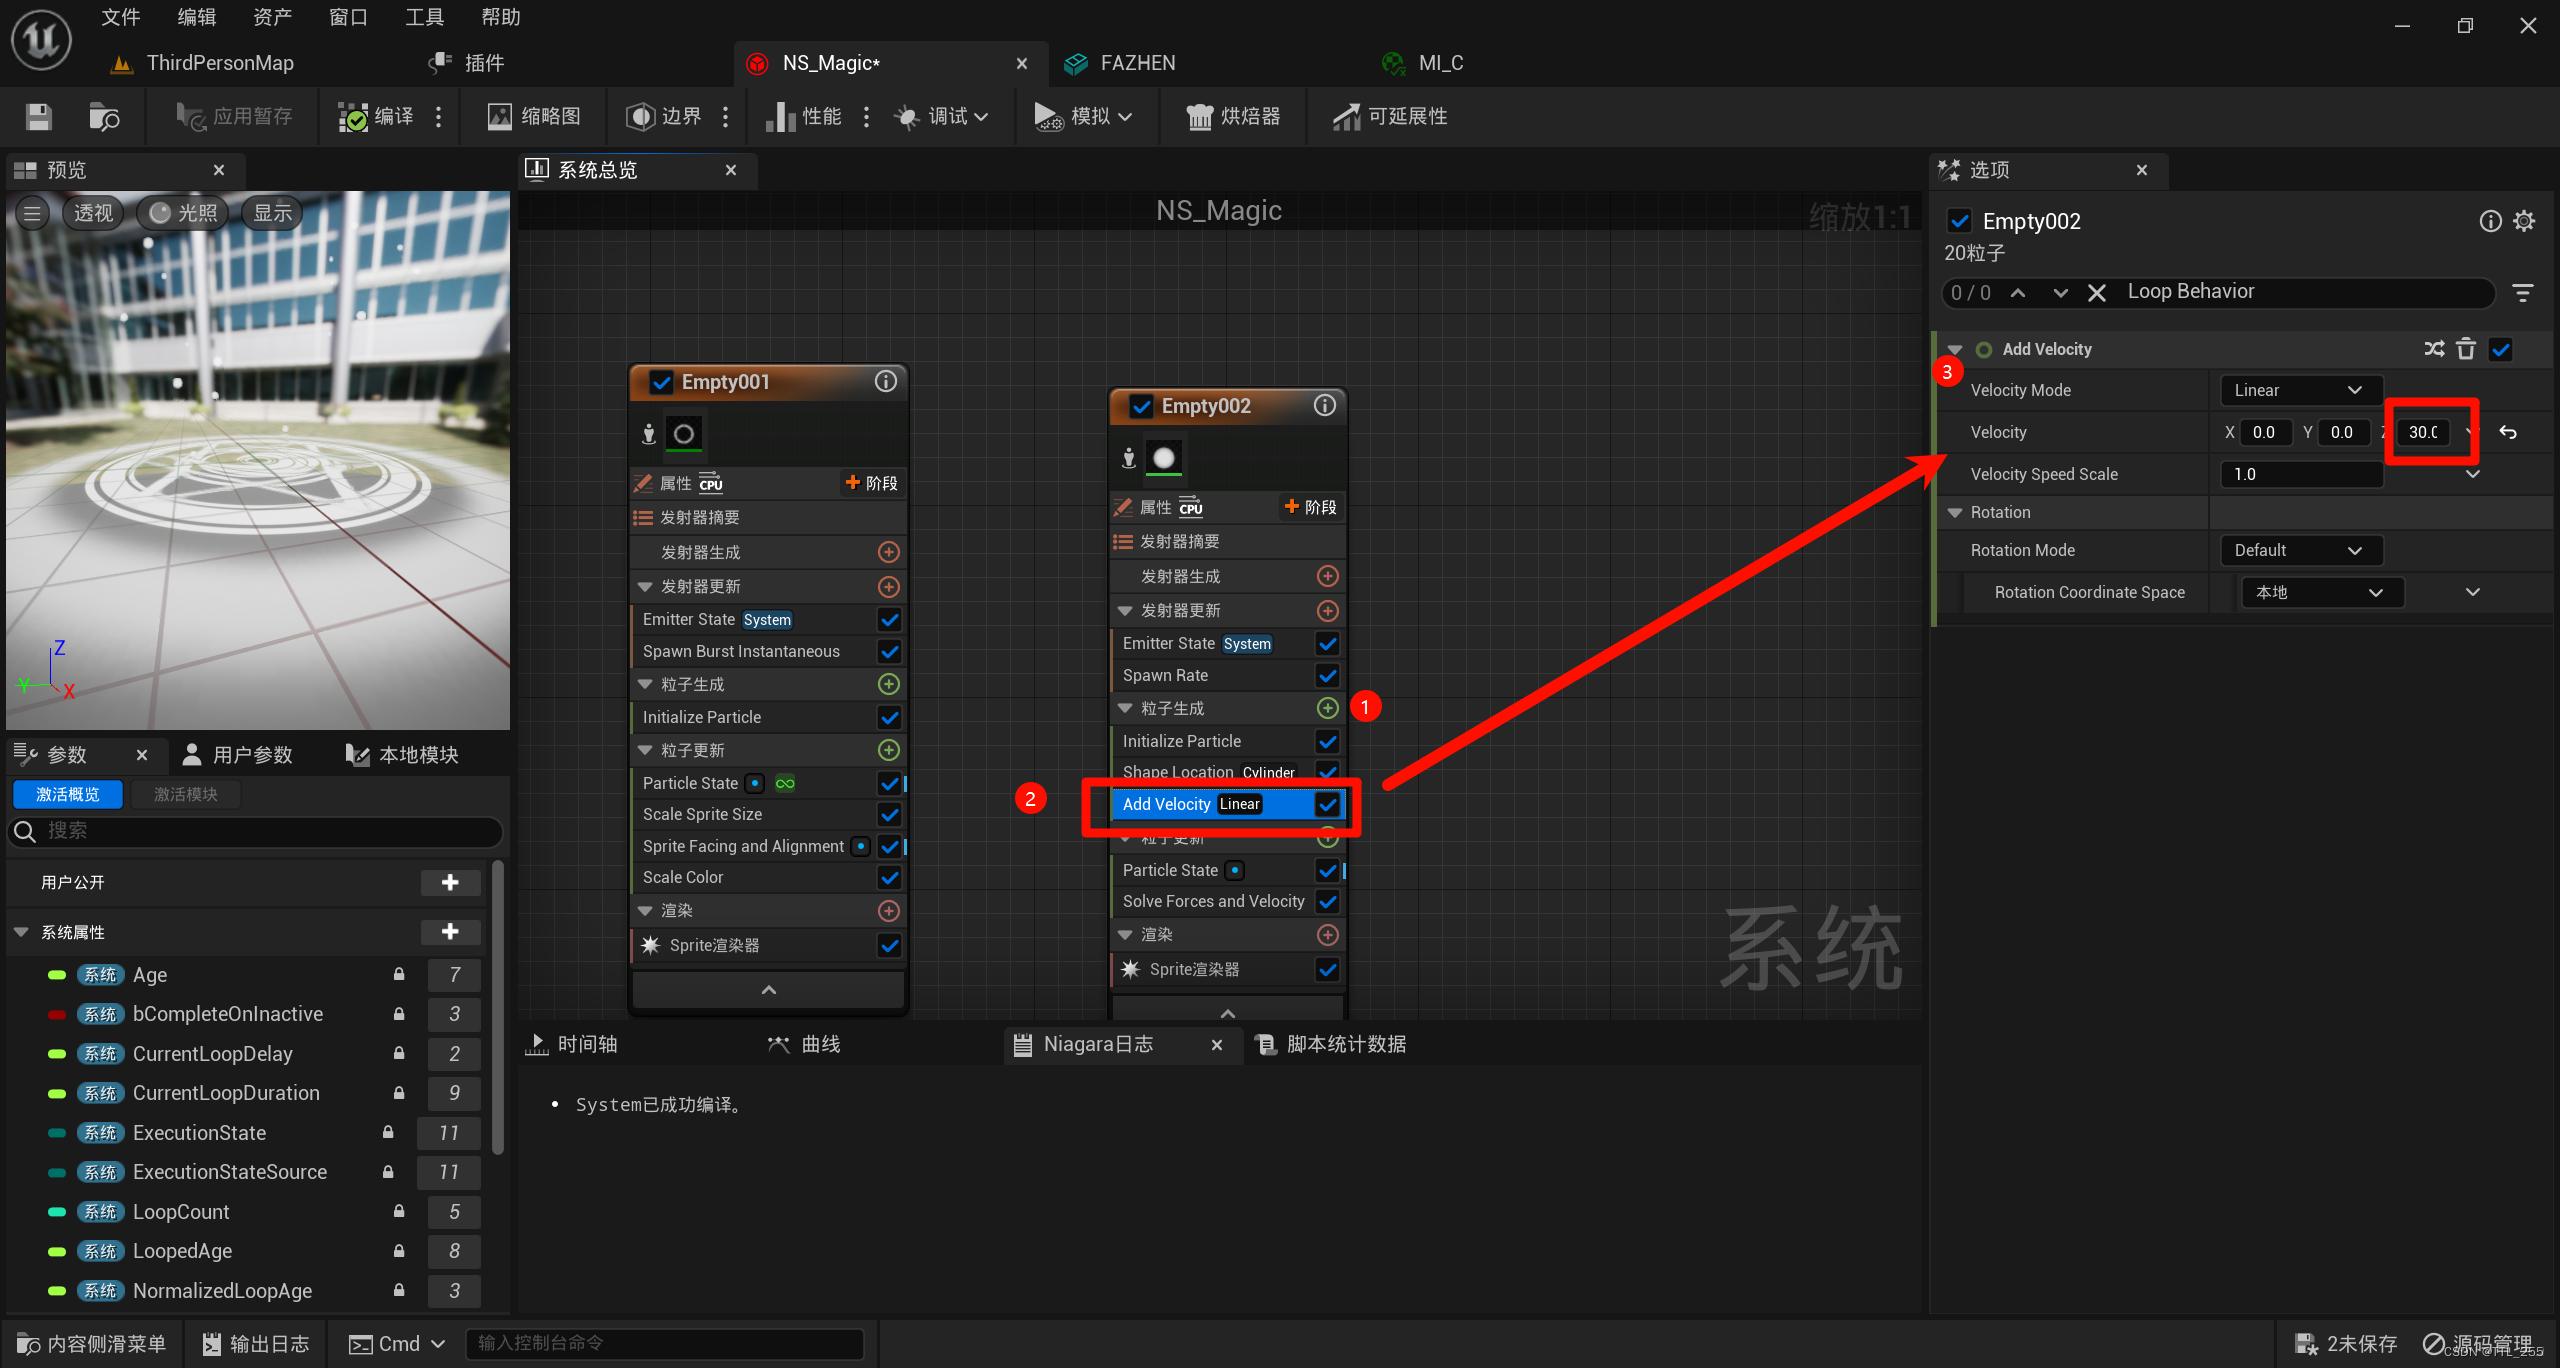Screen dimensions: 2560x1368
Task: Toggle the Spawn Rate checkbox in Empty002
Action: 1327,676
